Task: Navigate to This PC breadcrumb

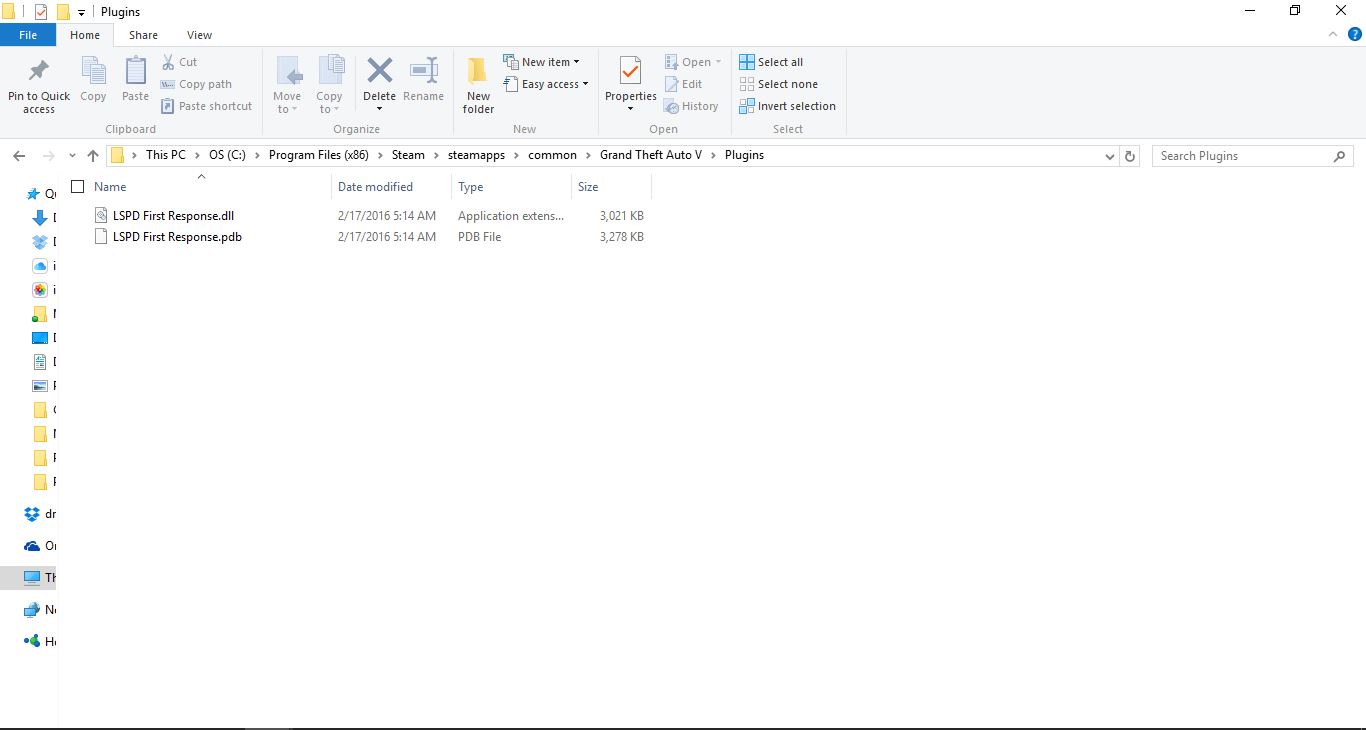Action: click(x=165, y=155)
